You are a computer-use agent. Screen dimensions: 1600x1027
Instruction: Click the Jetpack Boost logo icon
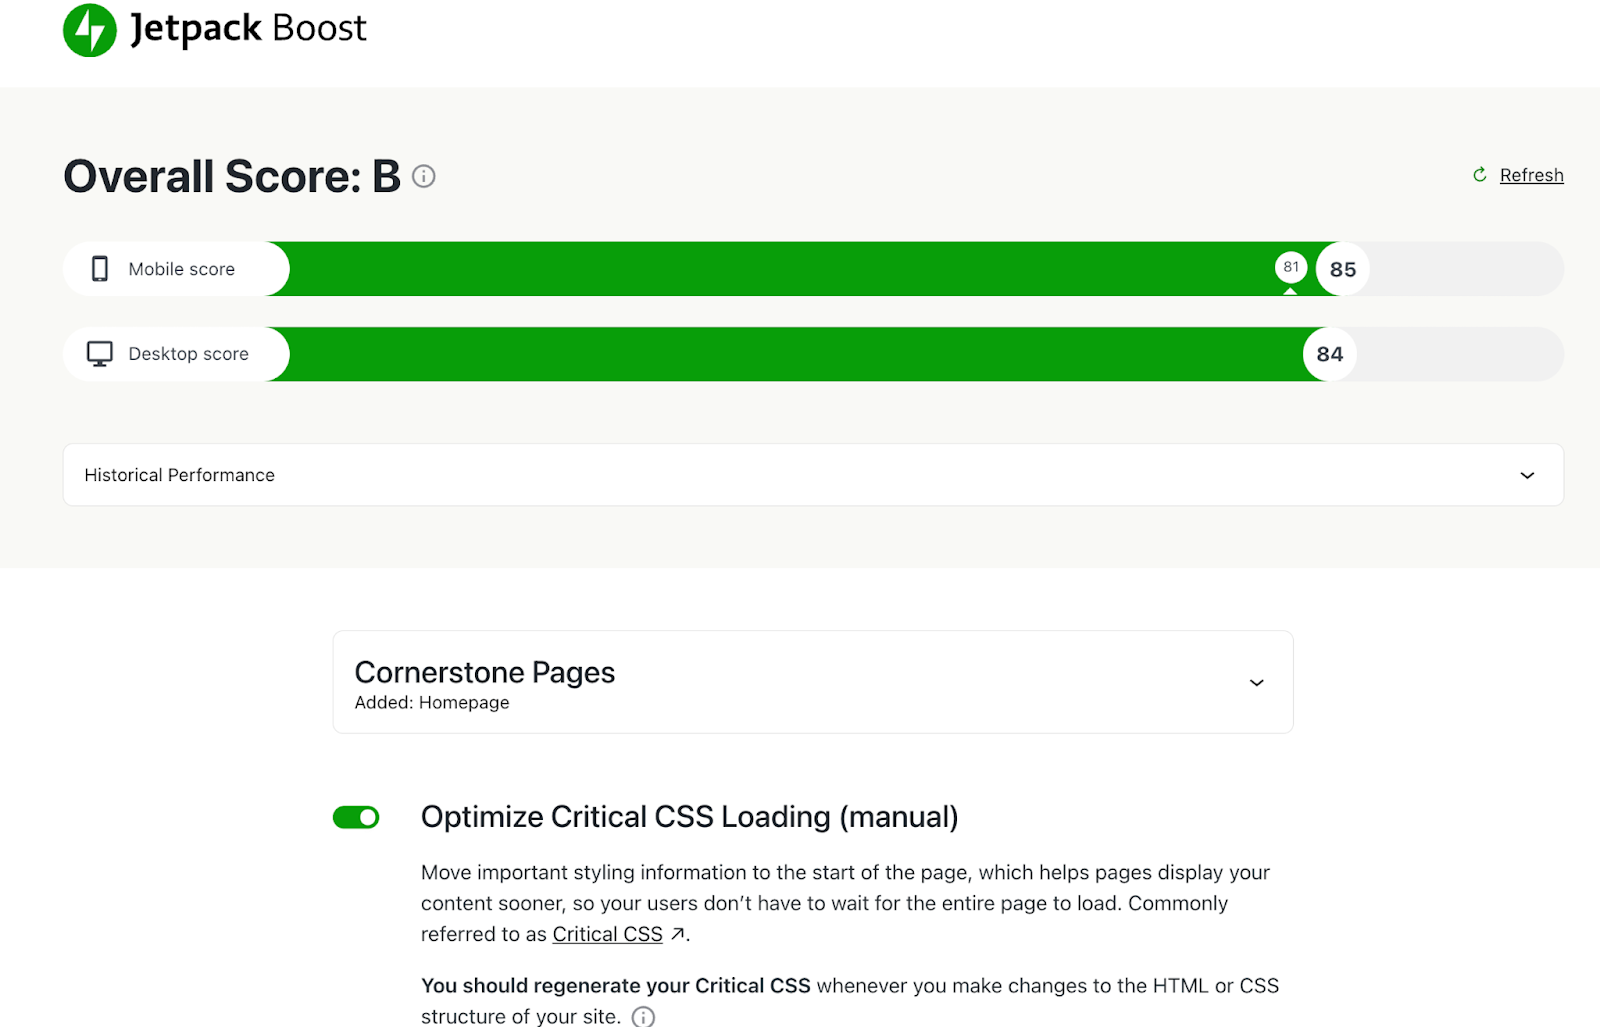click(89, 30)
